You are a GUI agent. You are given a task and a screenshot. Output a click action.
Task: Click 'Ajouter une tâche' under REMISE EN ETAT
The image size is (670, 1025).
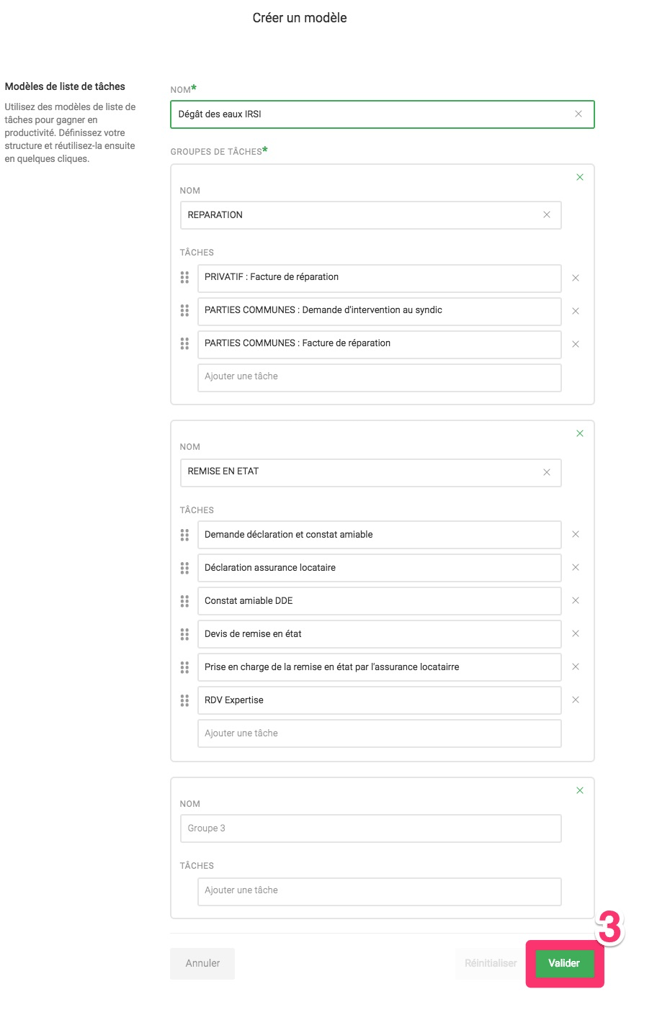(x=379, y=734)
